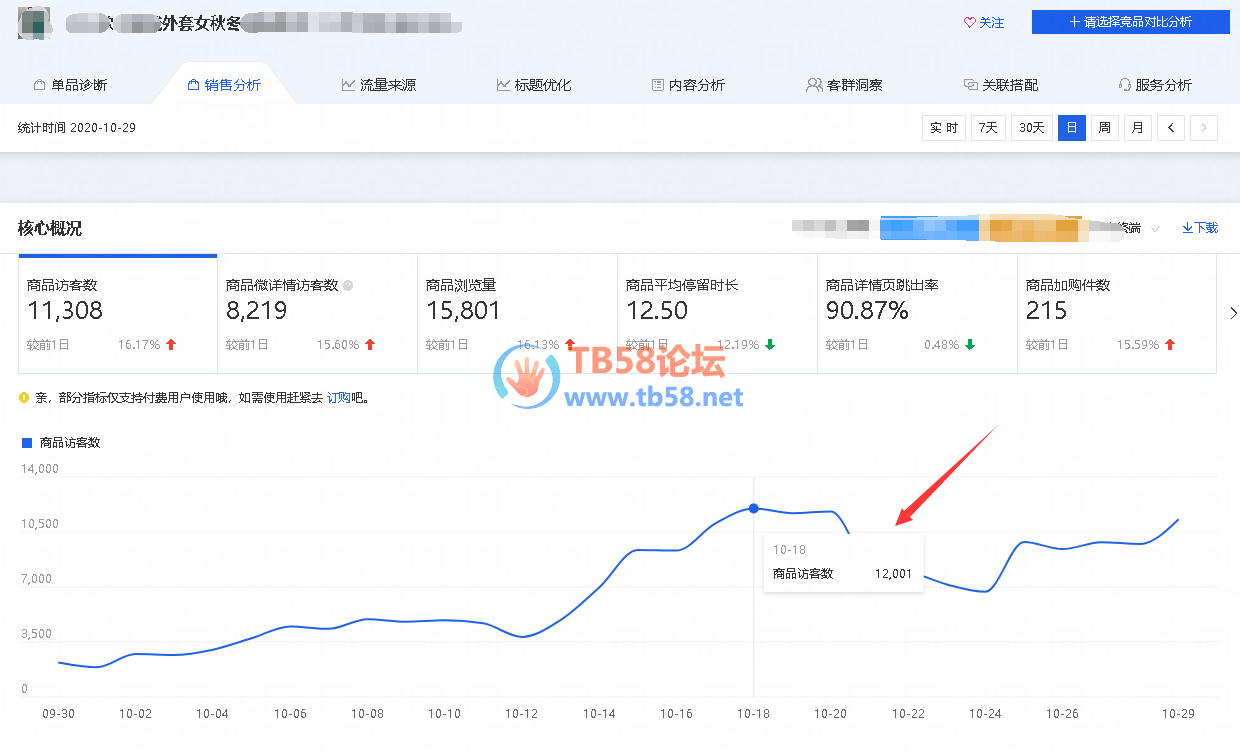Image resolution: width=1240 pixels, height=753 pixels.
Task: Click red up arrow in 商品访客数 card
Action: pos(171,345)
